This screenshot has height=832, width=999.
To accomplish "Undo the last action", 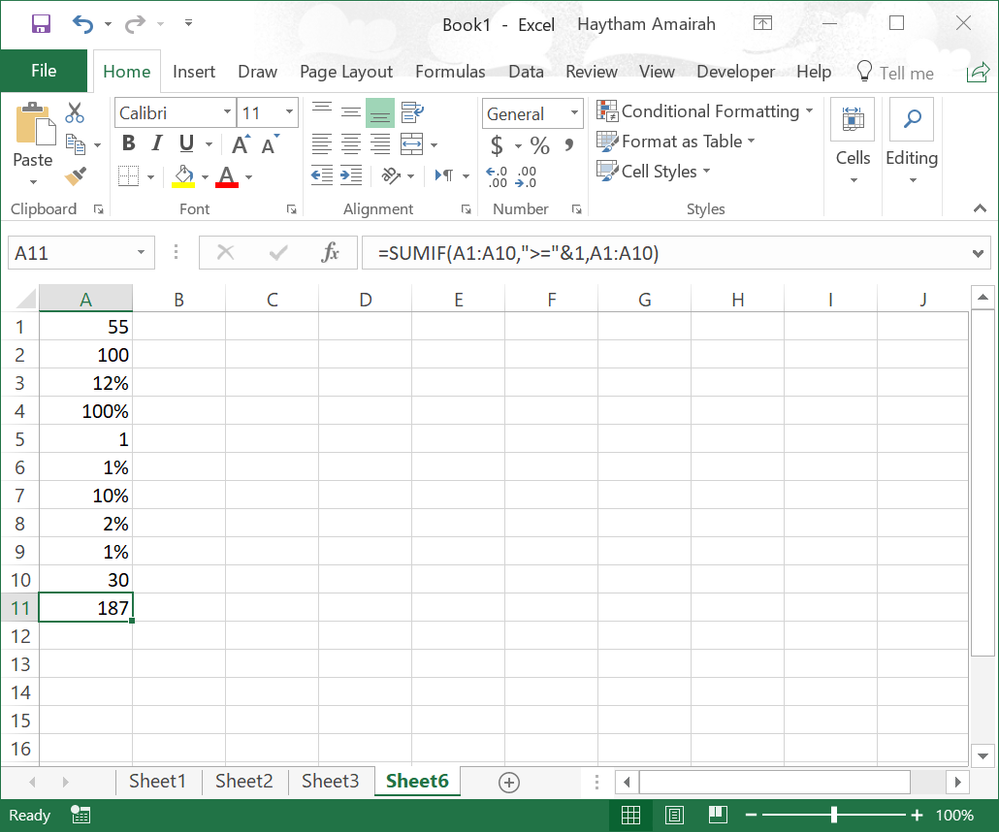I will [x=83, y=24].
